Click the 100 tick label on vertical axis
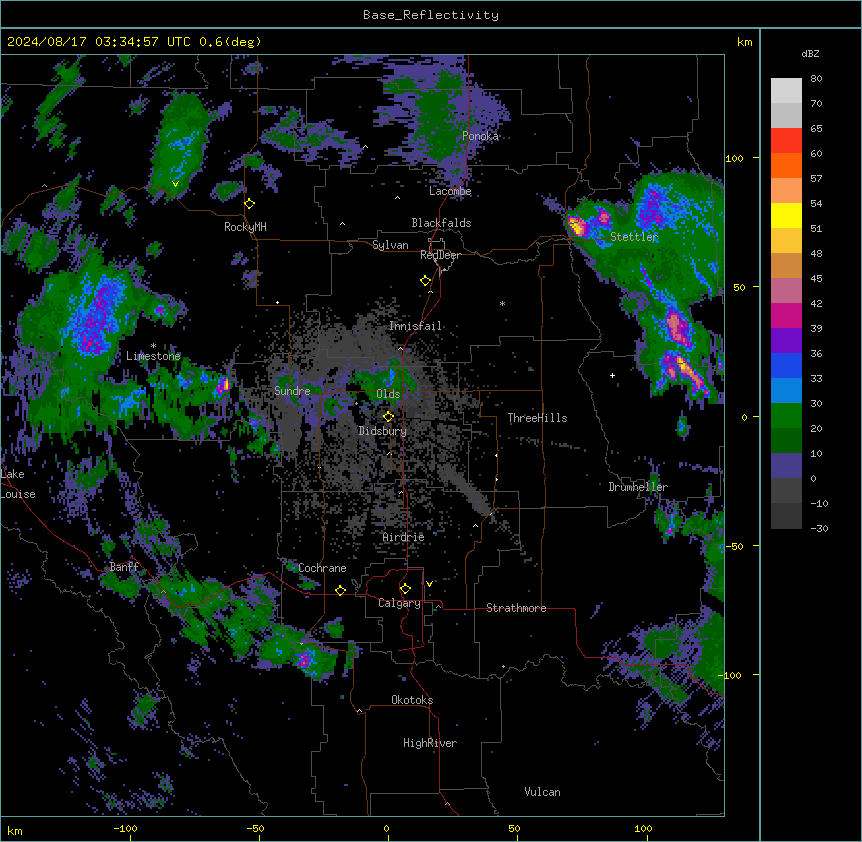This screenshot has height=842, width=862. pyautogui.click(x=734, y=158)
